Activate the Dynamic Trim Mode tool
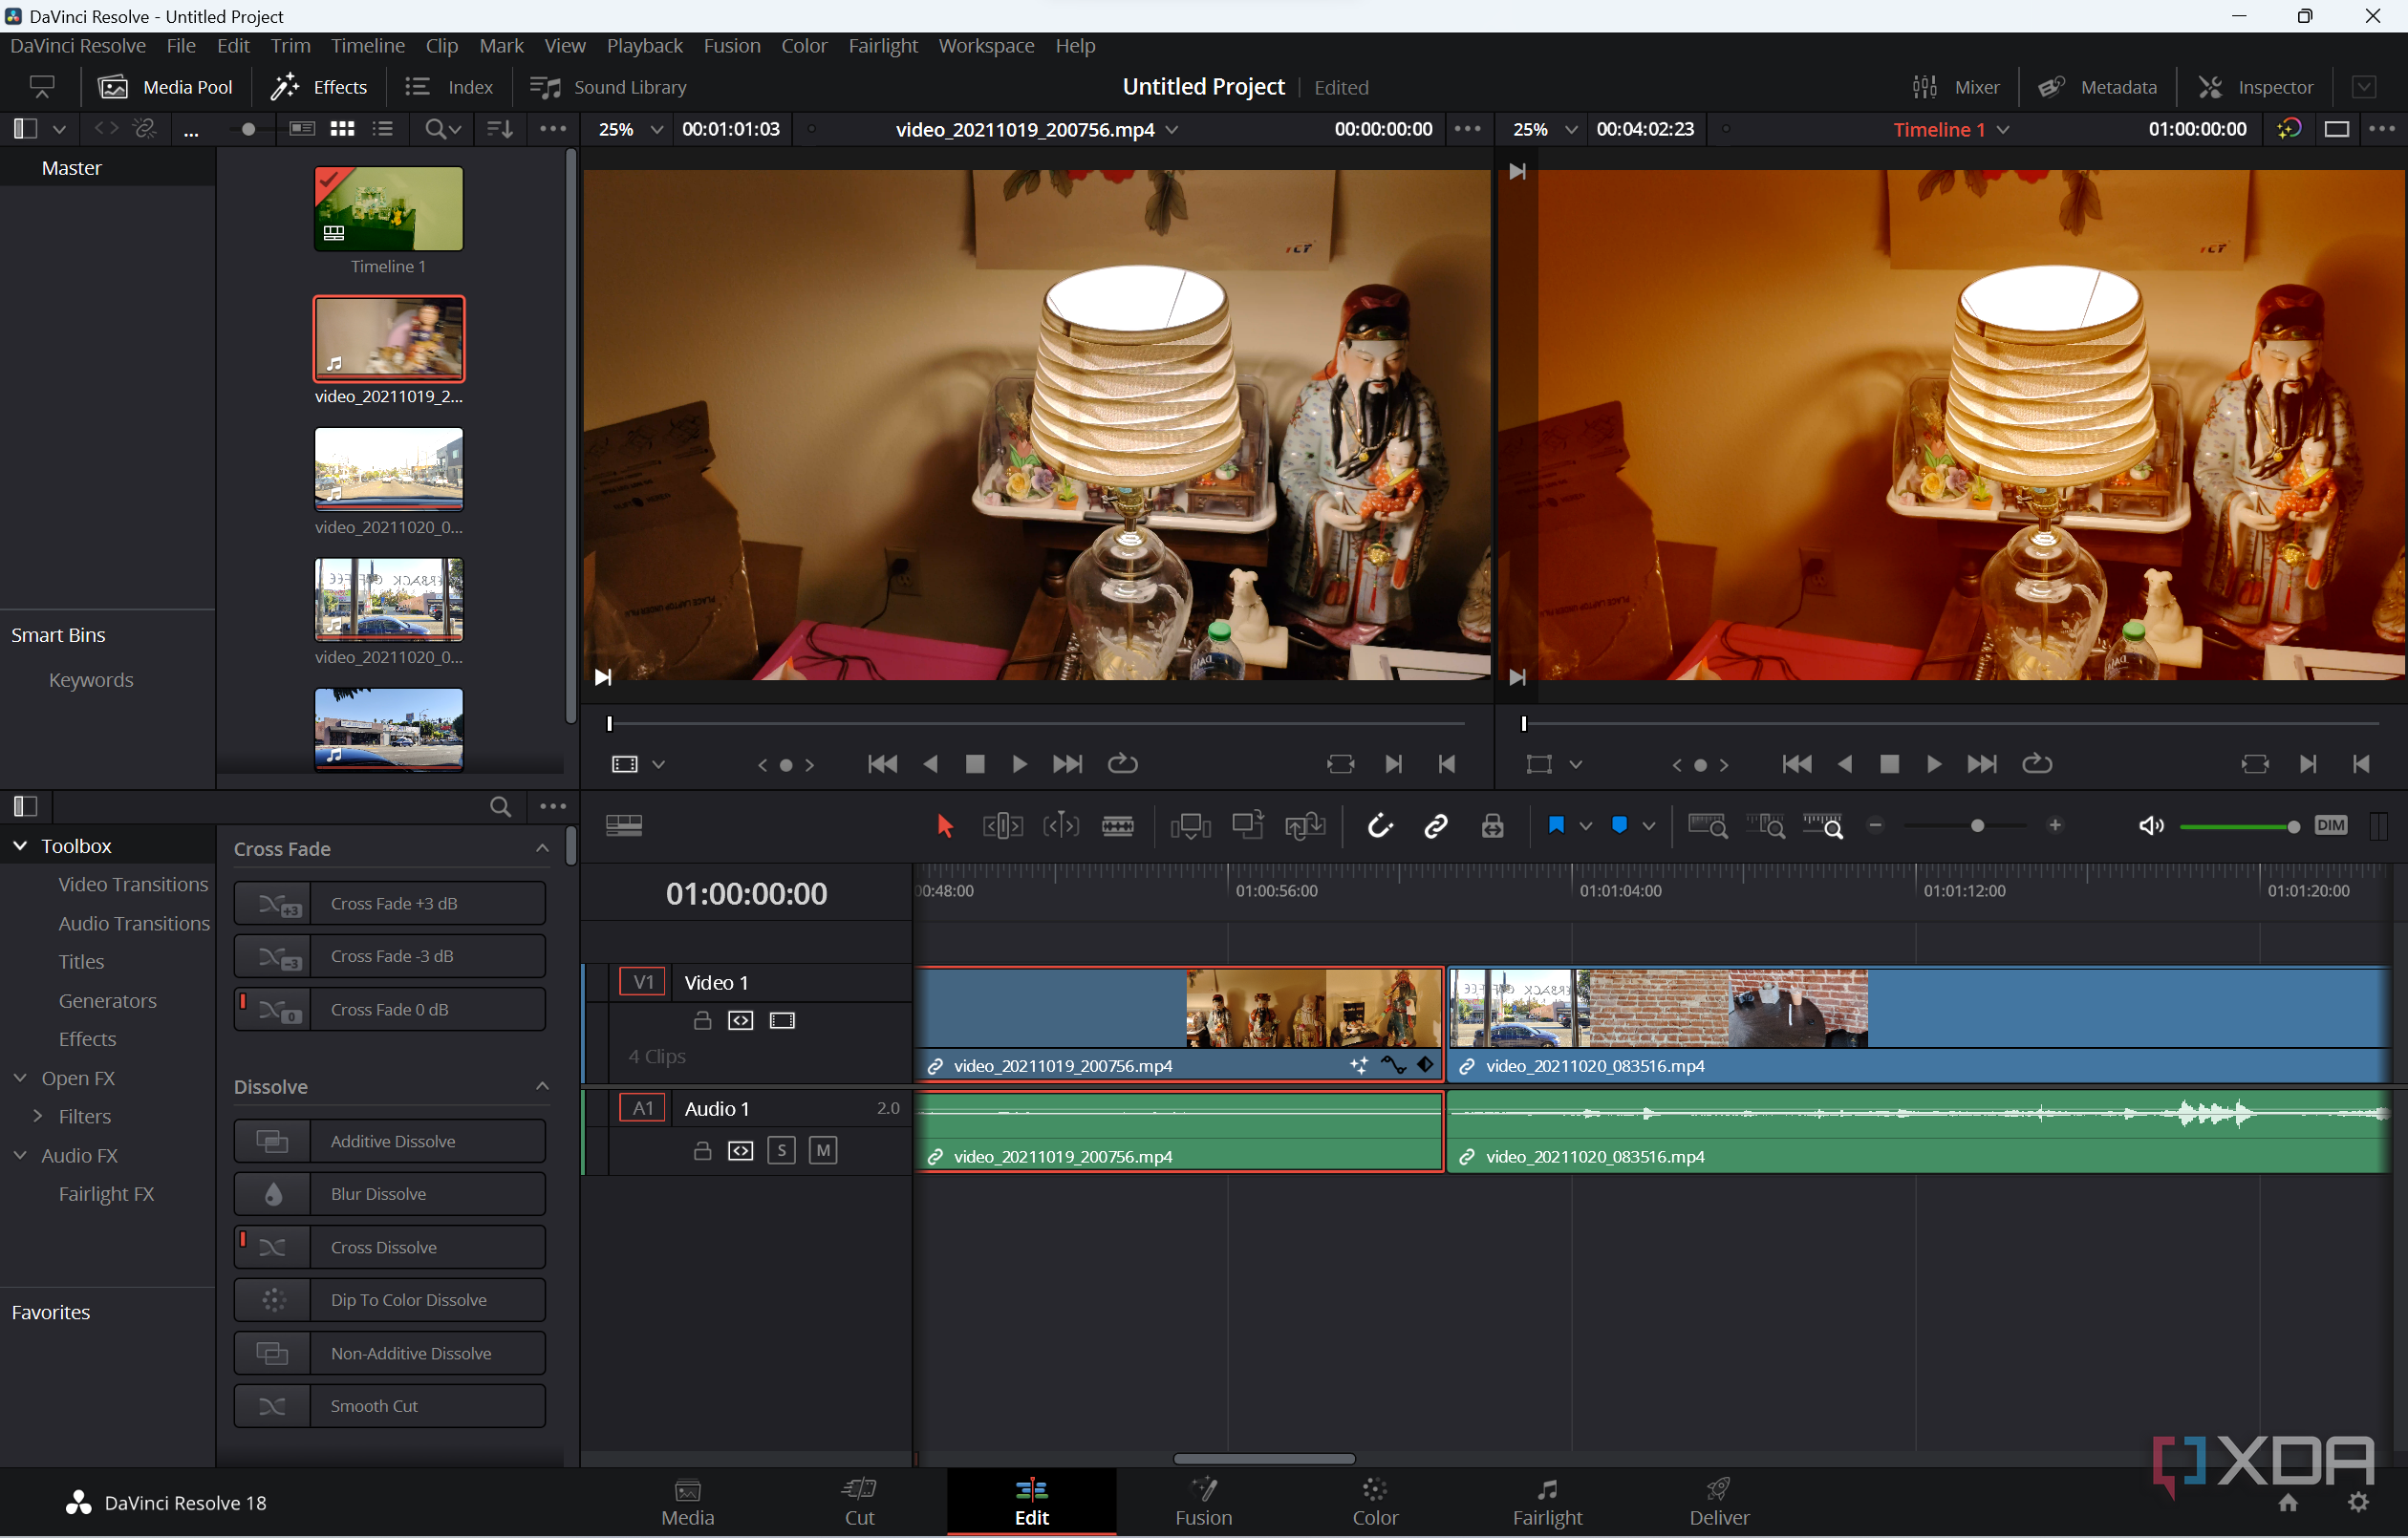This screenshot has height=1538, width=2408. click(1061, 826)
